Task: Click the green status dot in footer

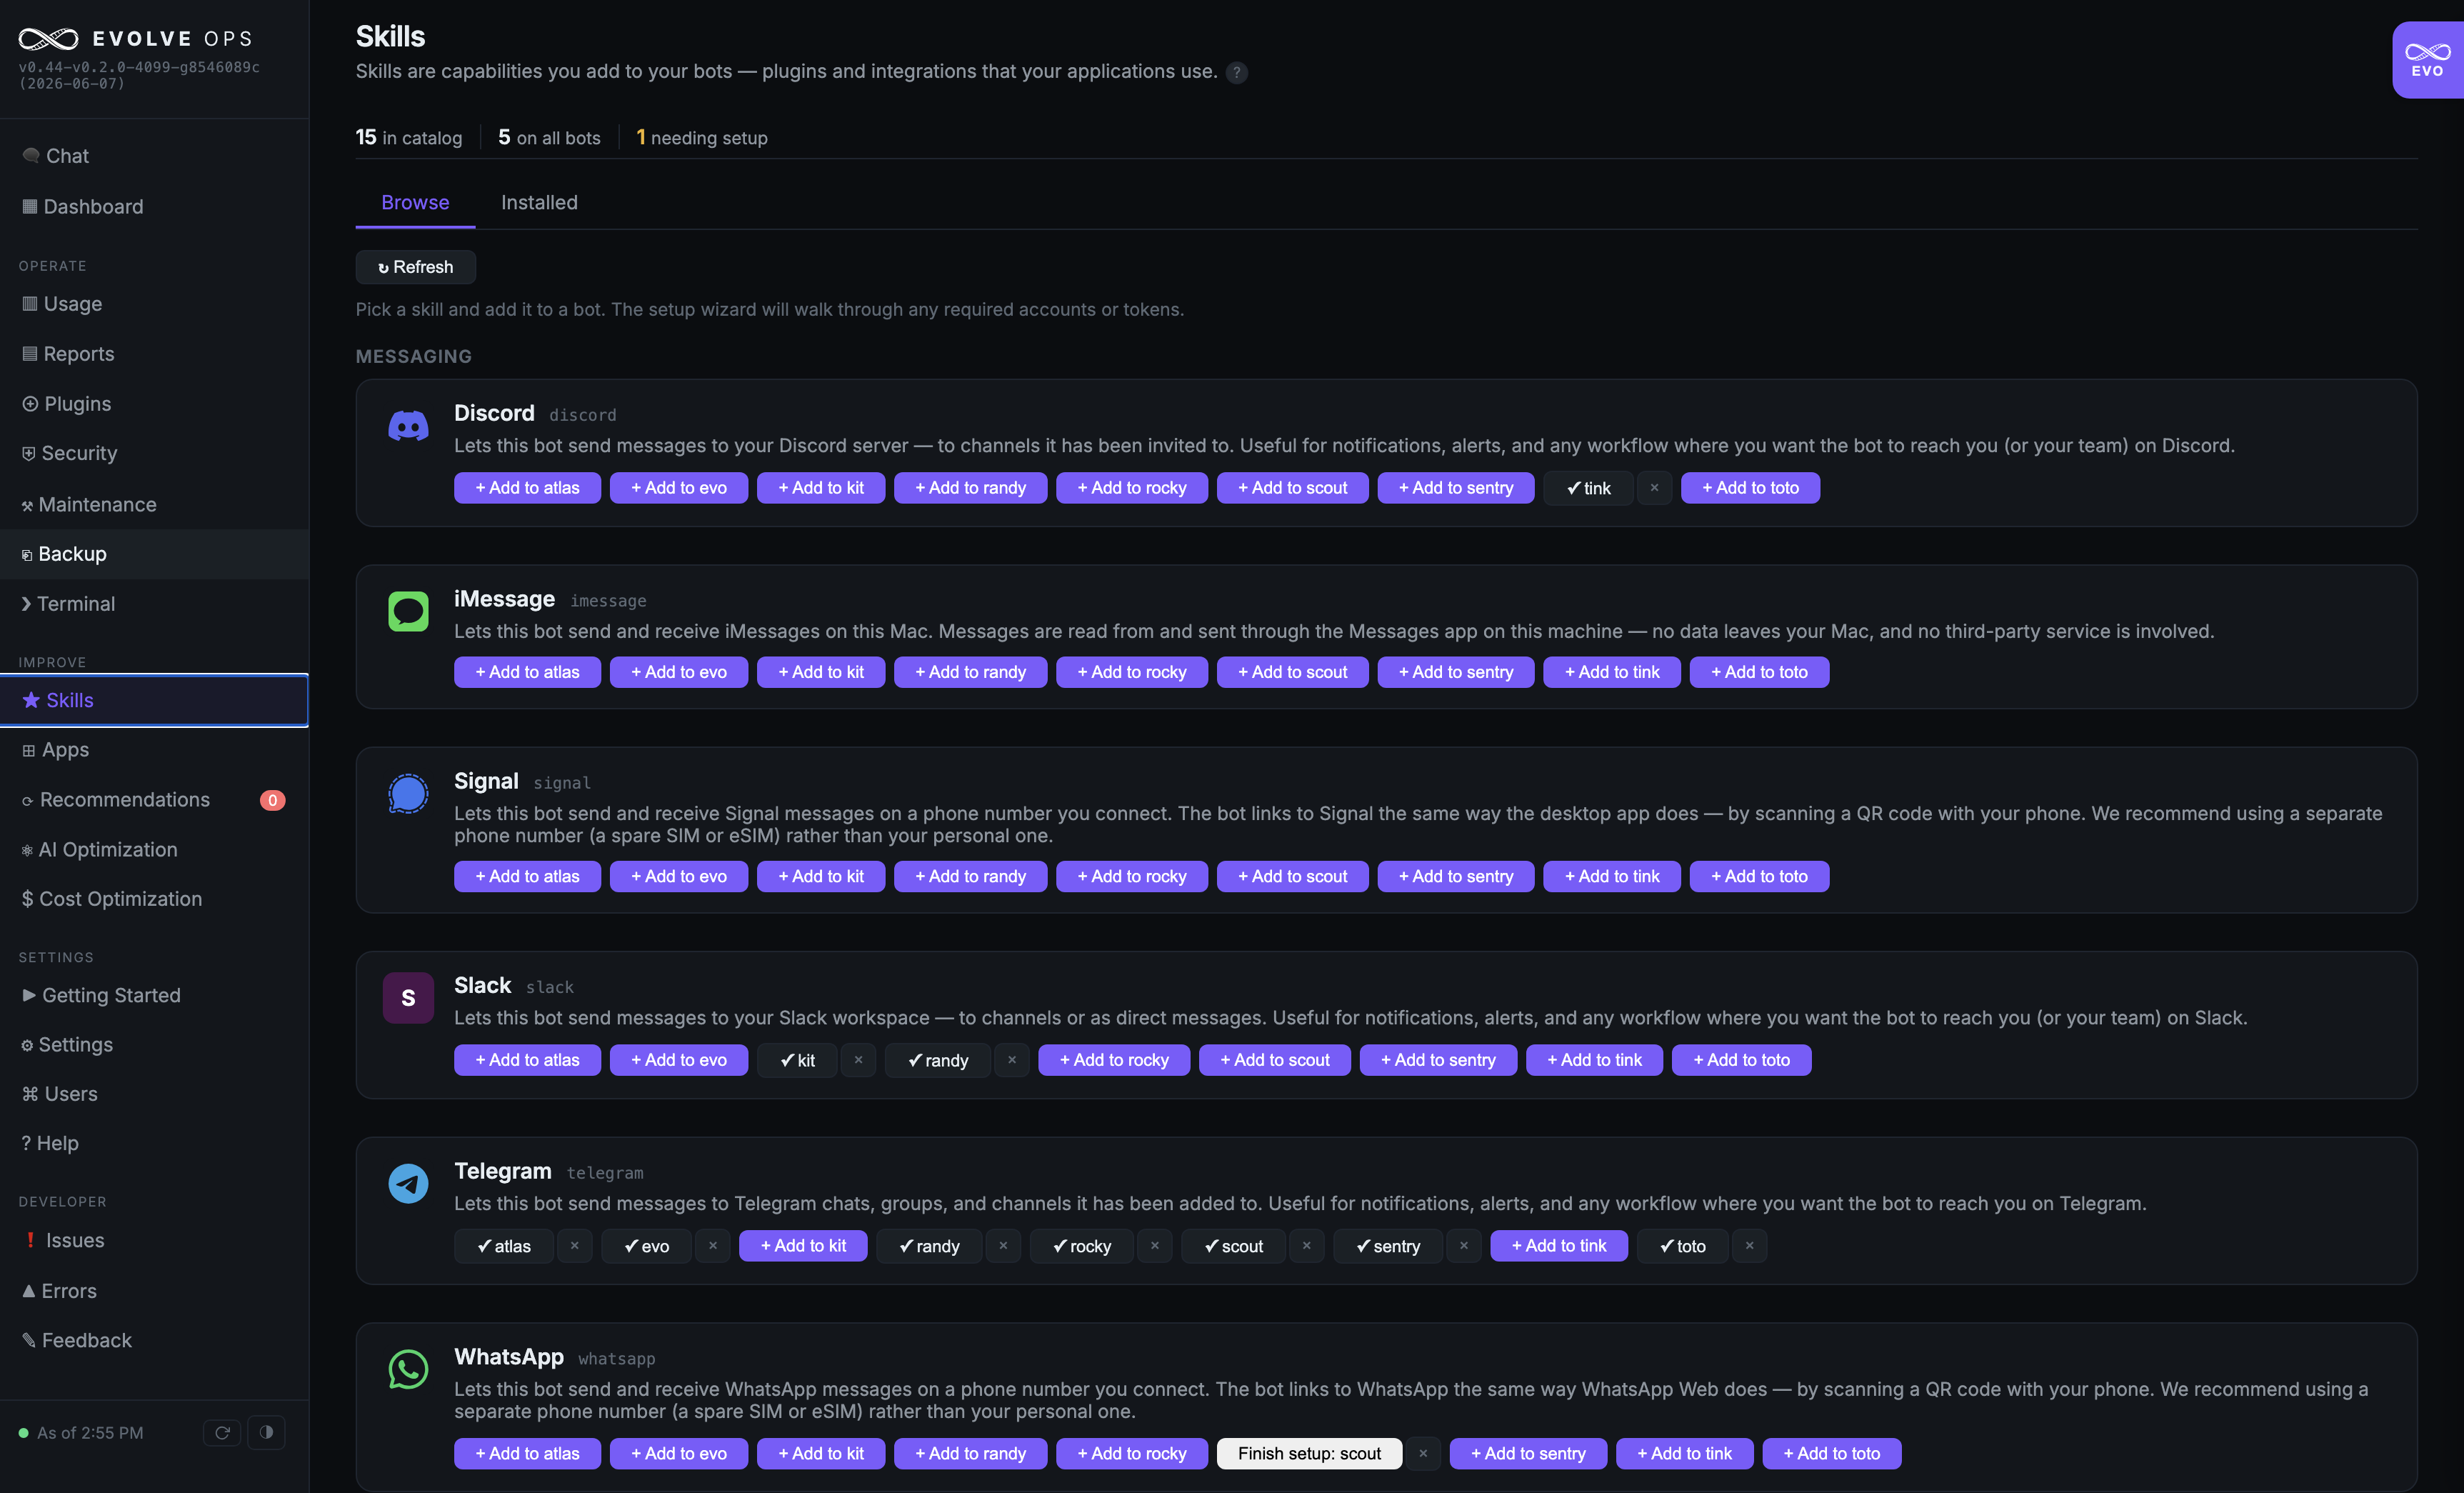Action: [x=23, y=1433]
